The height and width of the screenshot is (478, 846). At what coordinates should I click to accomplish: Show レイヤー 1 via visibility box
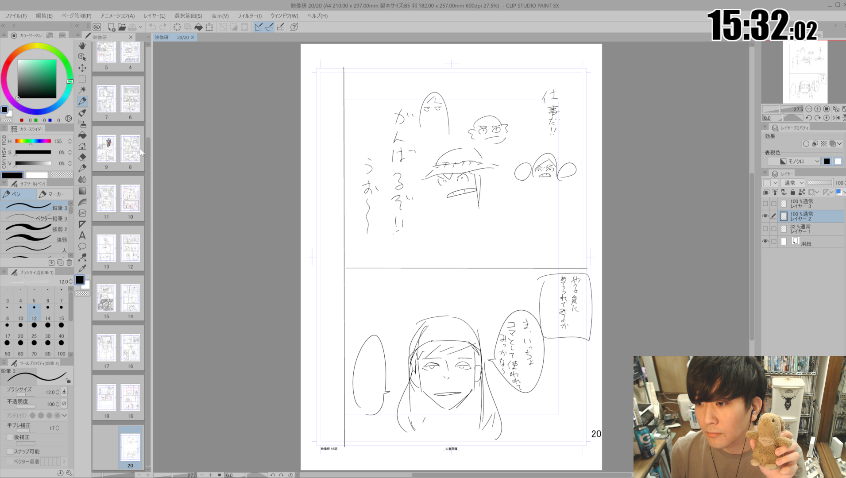click(765, 229)
